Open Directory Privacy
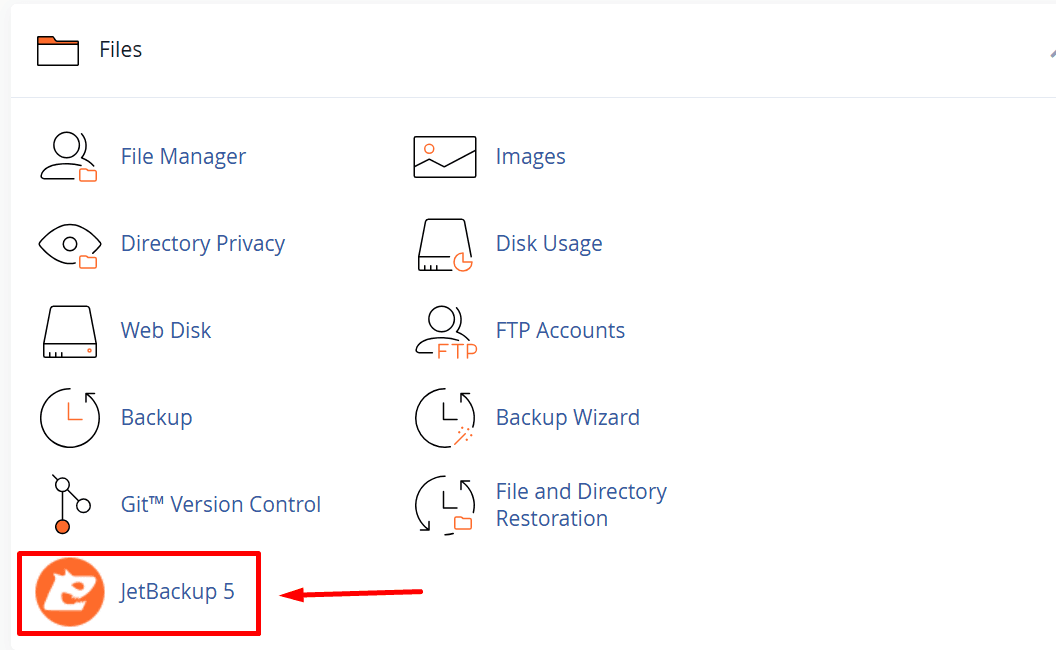The image size is (1056, 650). [202, 243]
